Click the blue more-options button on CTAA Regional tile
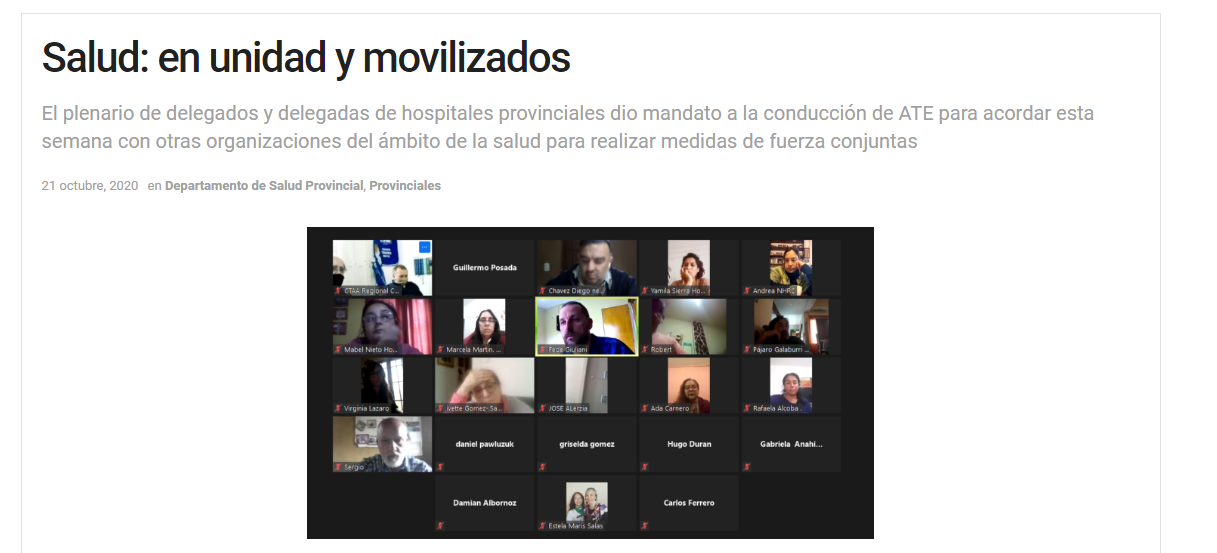The width and height of the screenshot is (1217, 553). pos(424,247)
